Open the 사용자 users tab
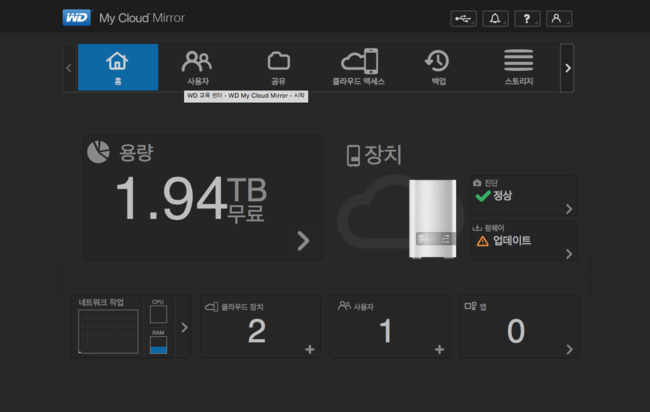Image resolution: width=650 pixels, height=412 pixels. (197, 68)
